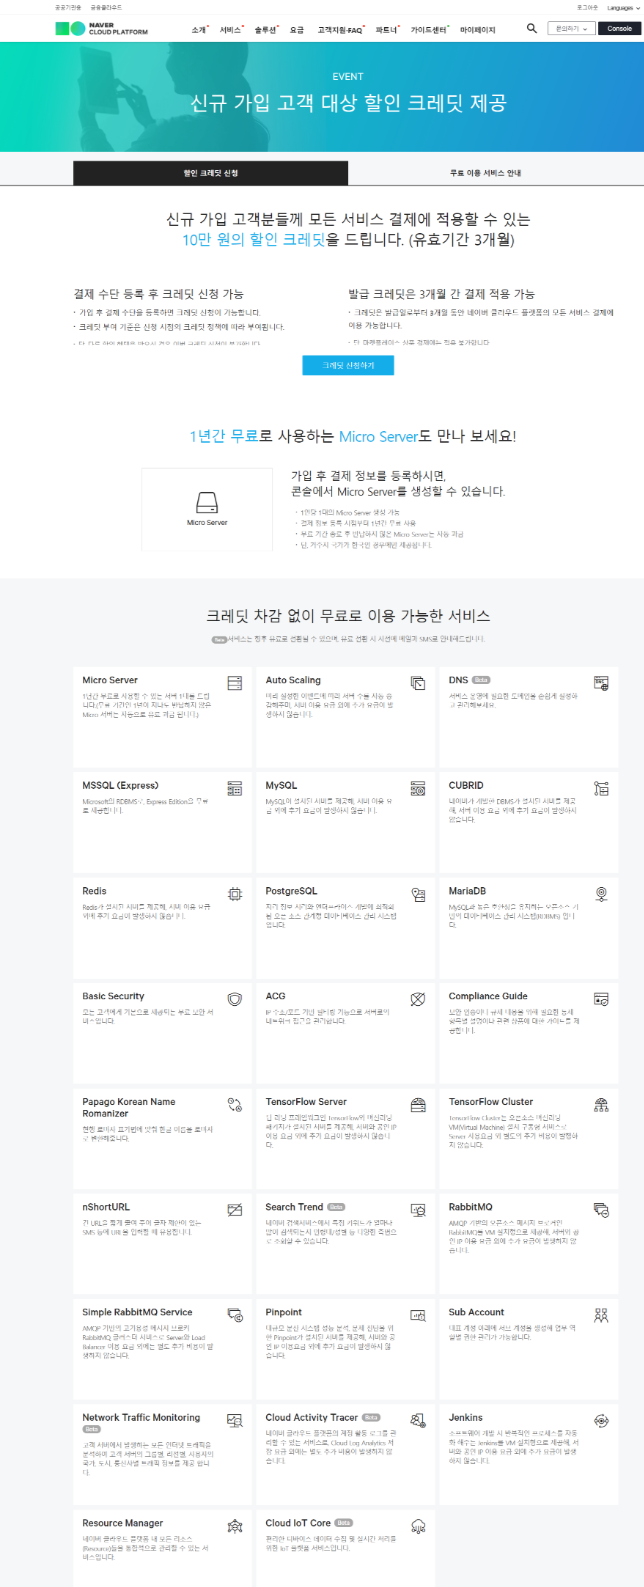Click the Search Trend card icon

418,1210
